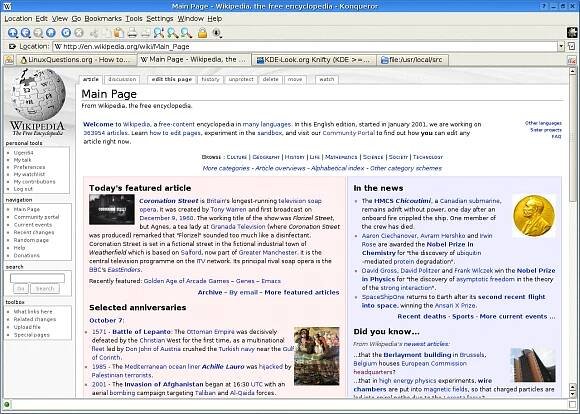The image size is (580, 414).
Task: Click the Print Frame icon right of Print
Action: point(145,33)
